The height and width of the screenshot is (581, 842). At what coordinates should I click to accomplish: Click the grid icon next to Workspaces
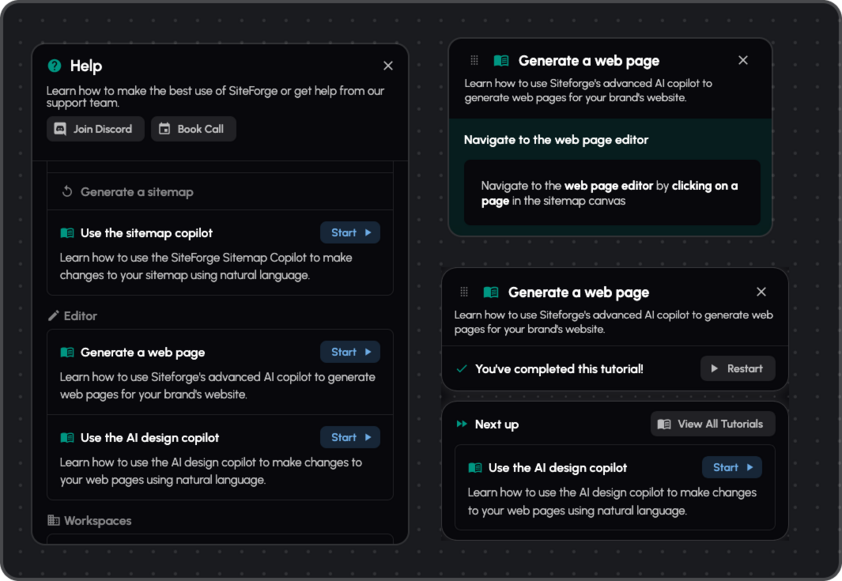tap(52, 521)
